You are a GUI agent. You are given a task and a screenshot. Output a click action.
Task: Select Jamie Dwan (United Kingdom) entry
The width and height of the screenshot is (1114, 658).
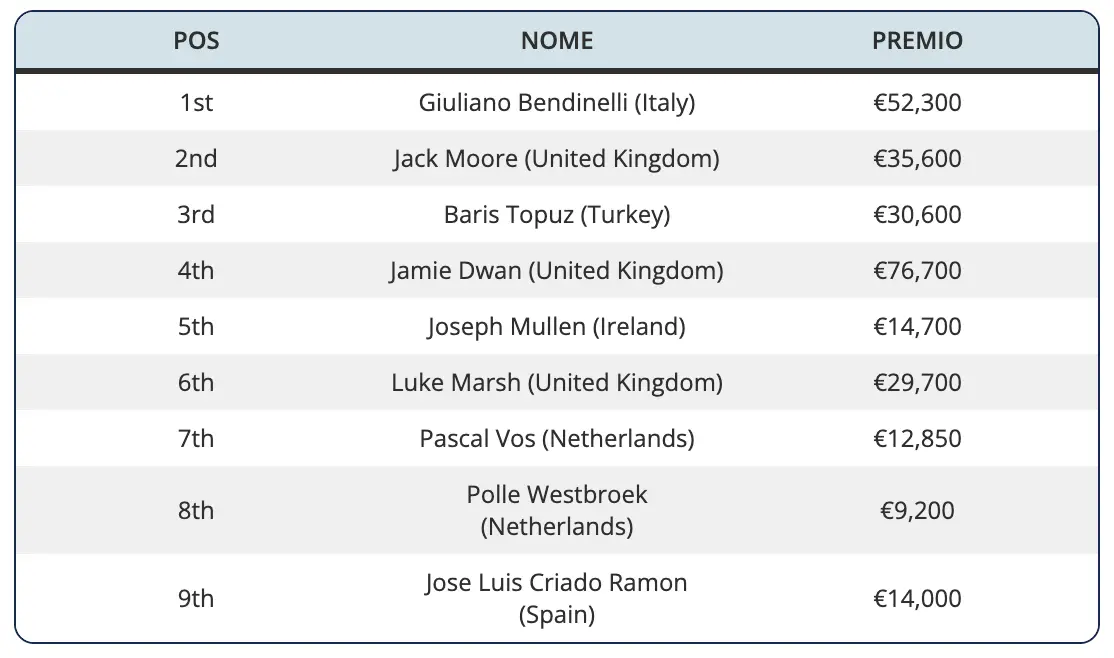pyautogui.click(x=557, y=270)
